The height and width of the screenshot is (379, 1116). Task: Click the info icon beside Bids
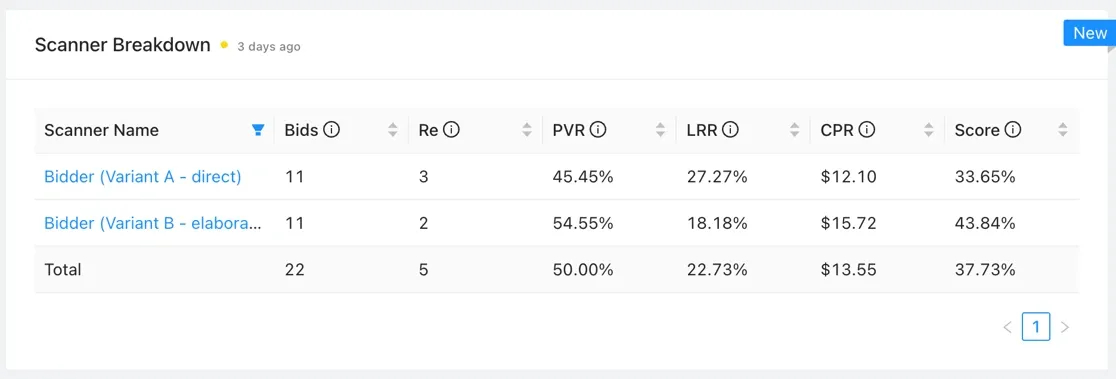tap(331, 130)
